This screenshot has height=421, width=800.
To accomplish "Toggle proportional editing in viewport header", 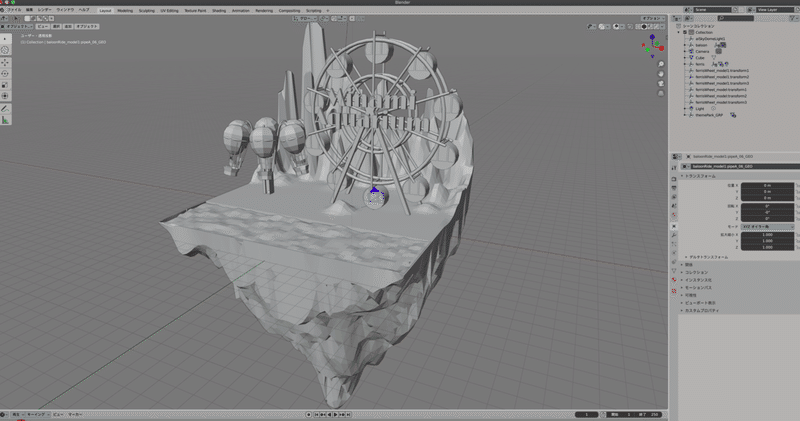I will coord(352,18).
